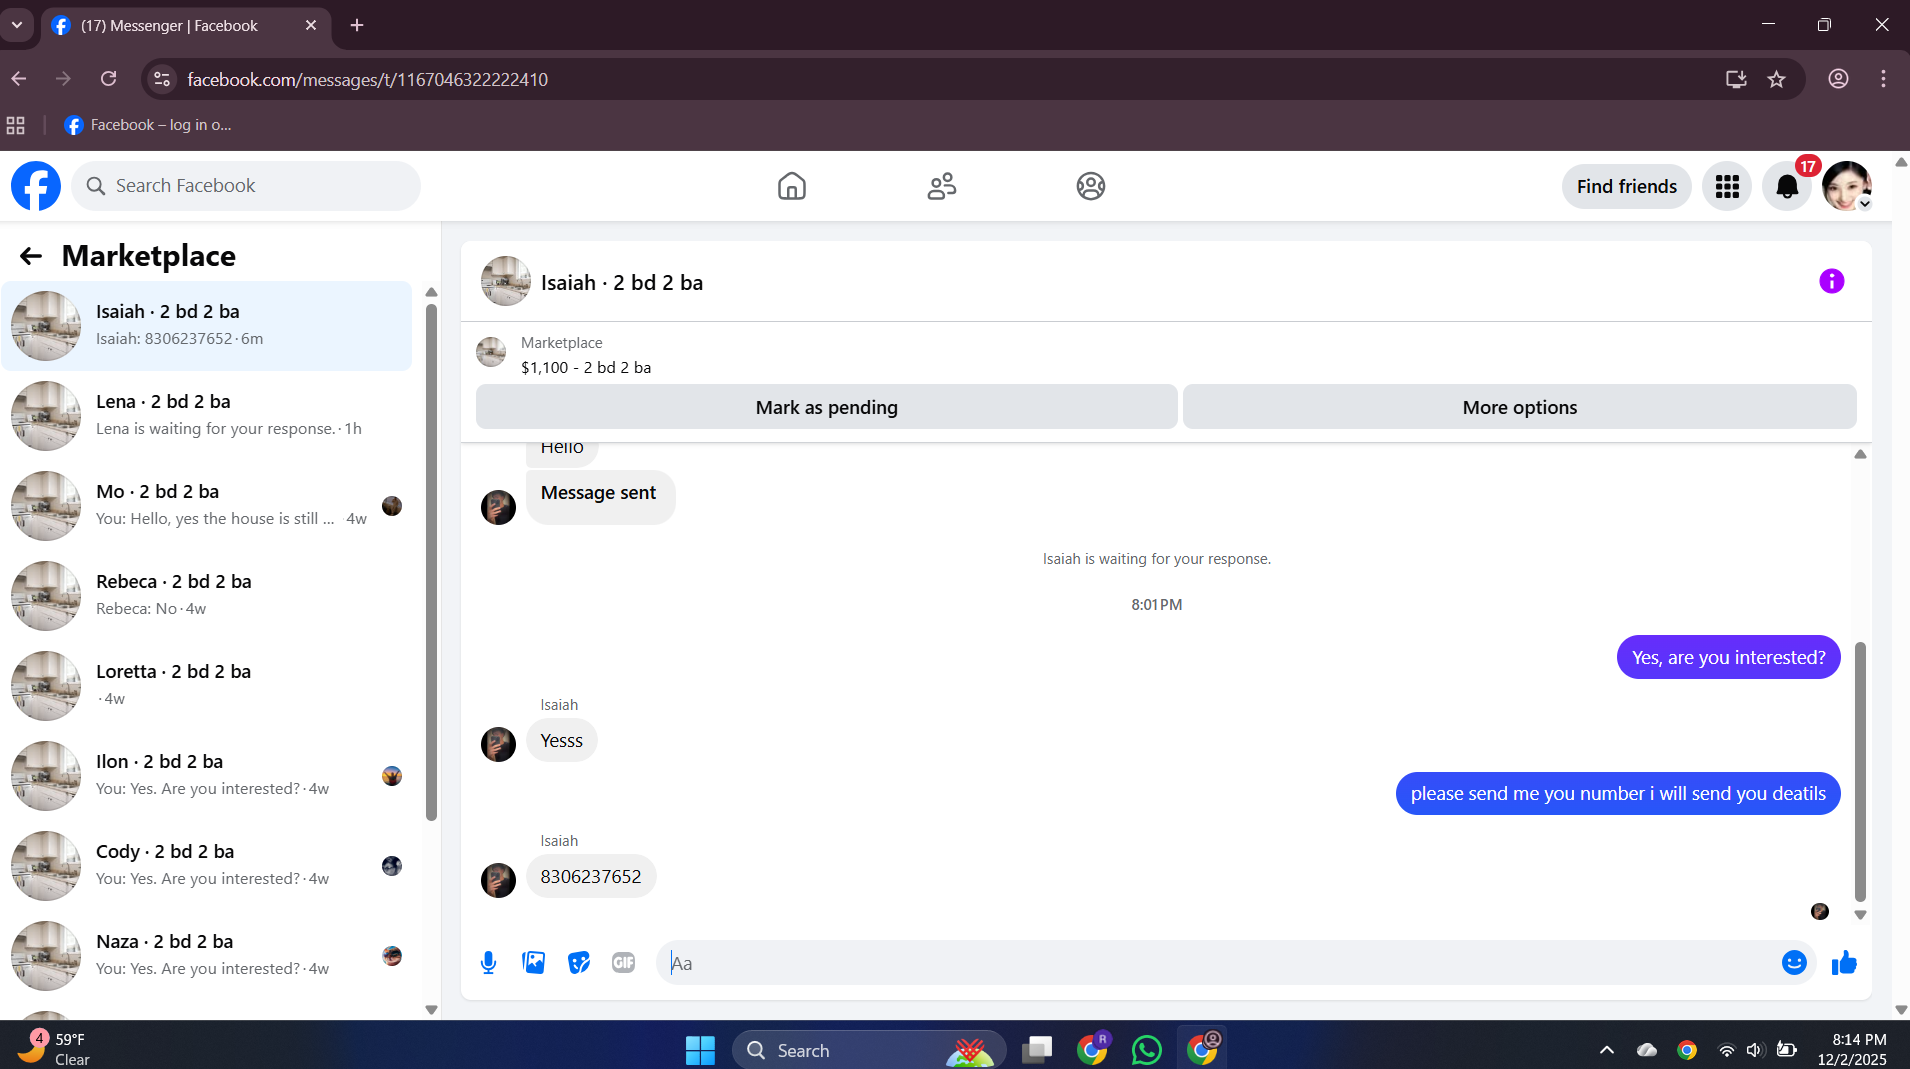Open the weather widget 59°F Clear
The height and width of the screenshot is (1069, 1910).
pyautogui.click(x=55, y=1049)
